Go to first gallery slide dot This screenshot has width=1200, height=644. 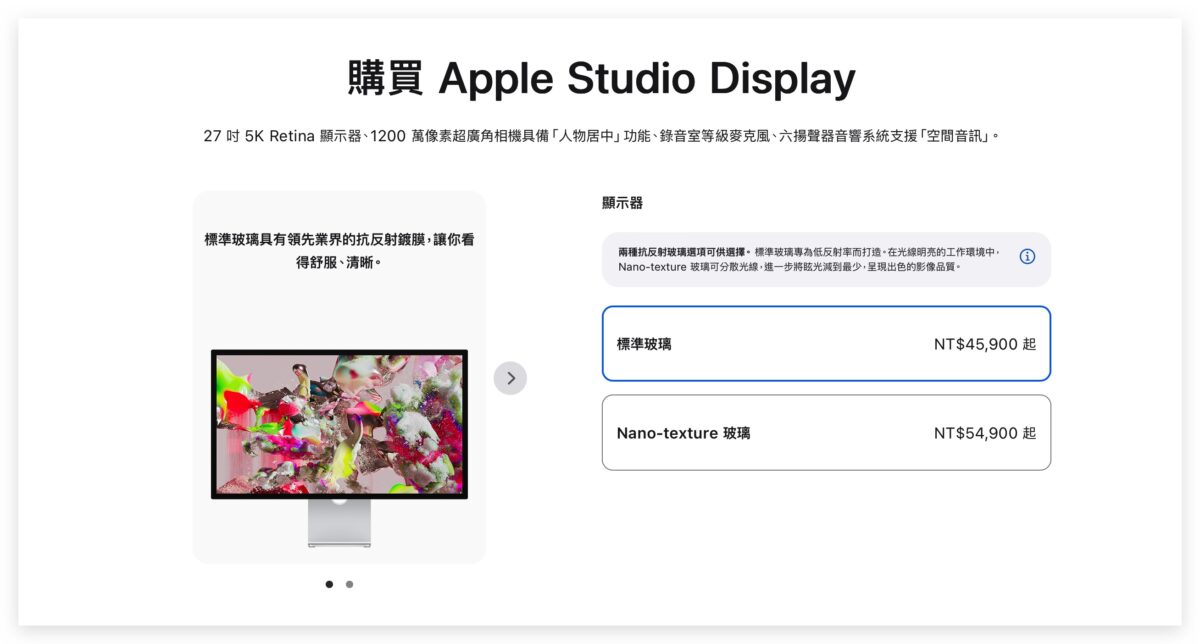[x=329, y=585]
